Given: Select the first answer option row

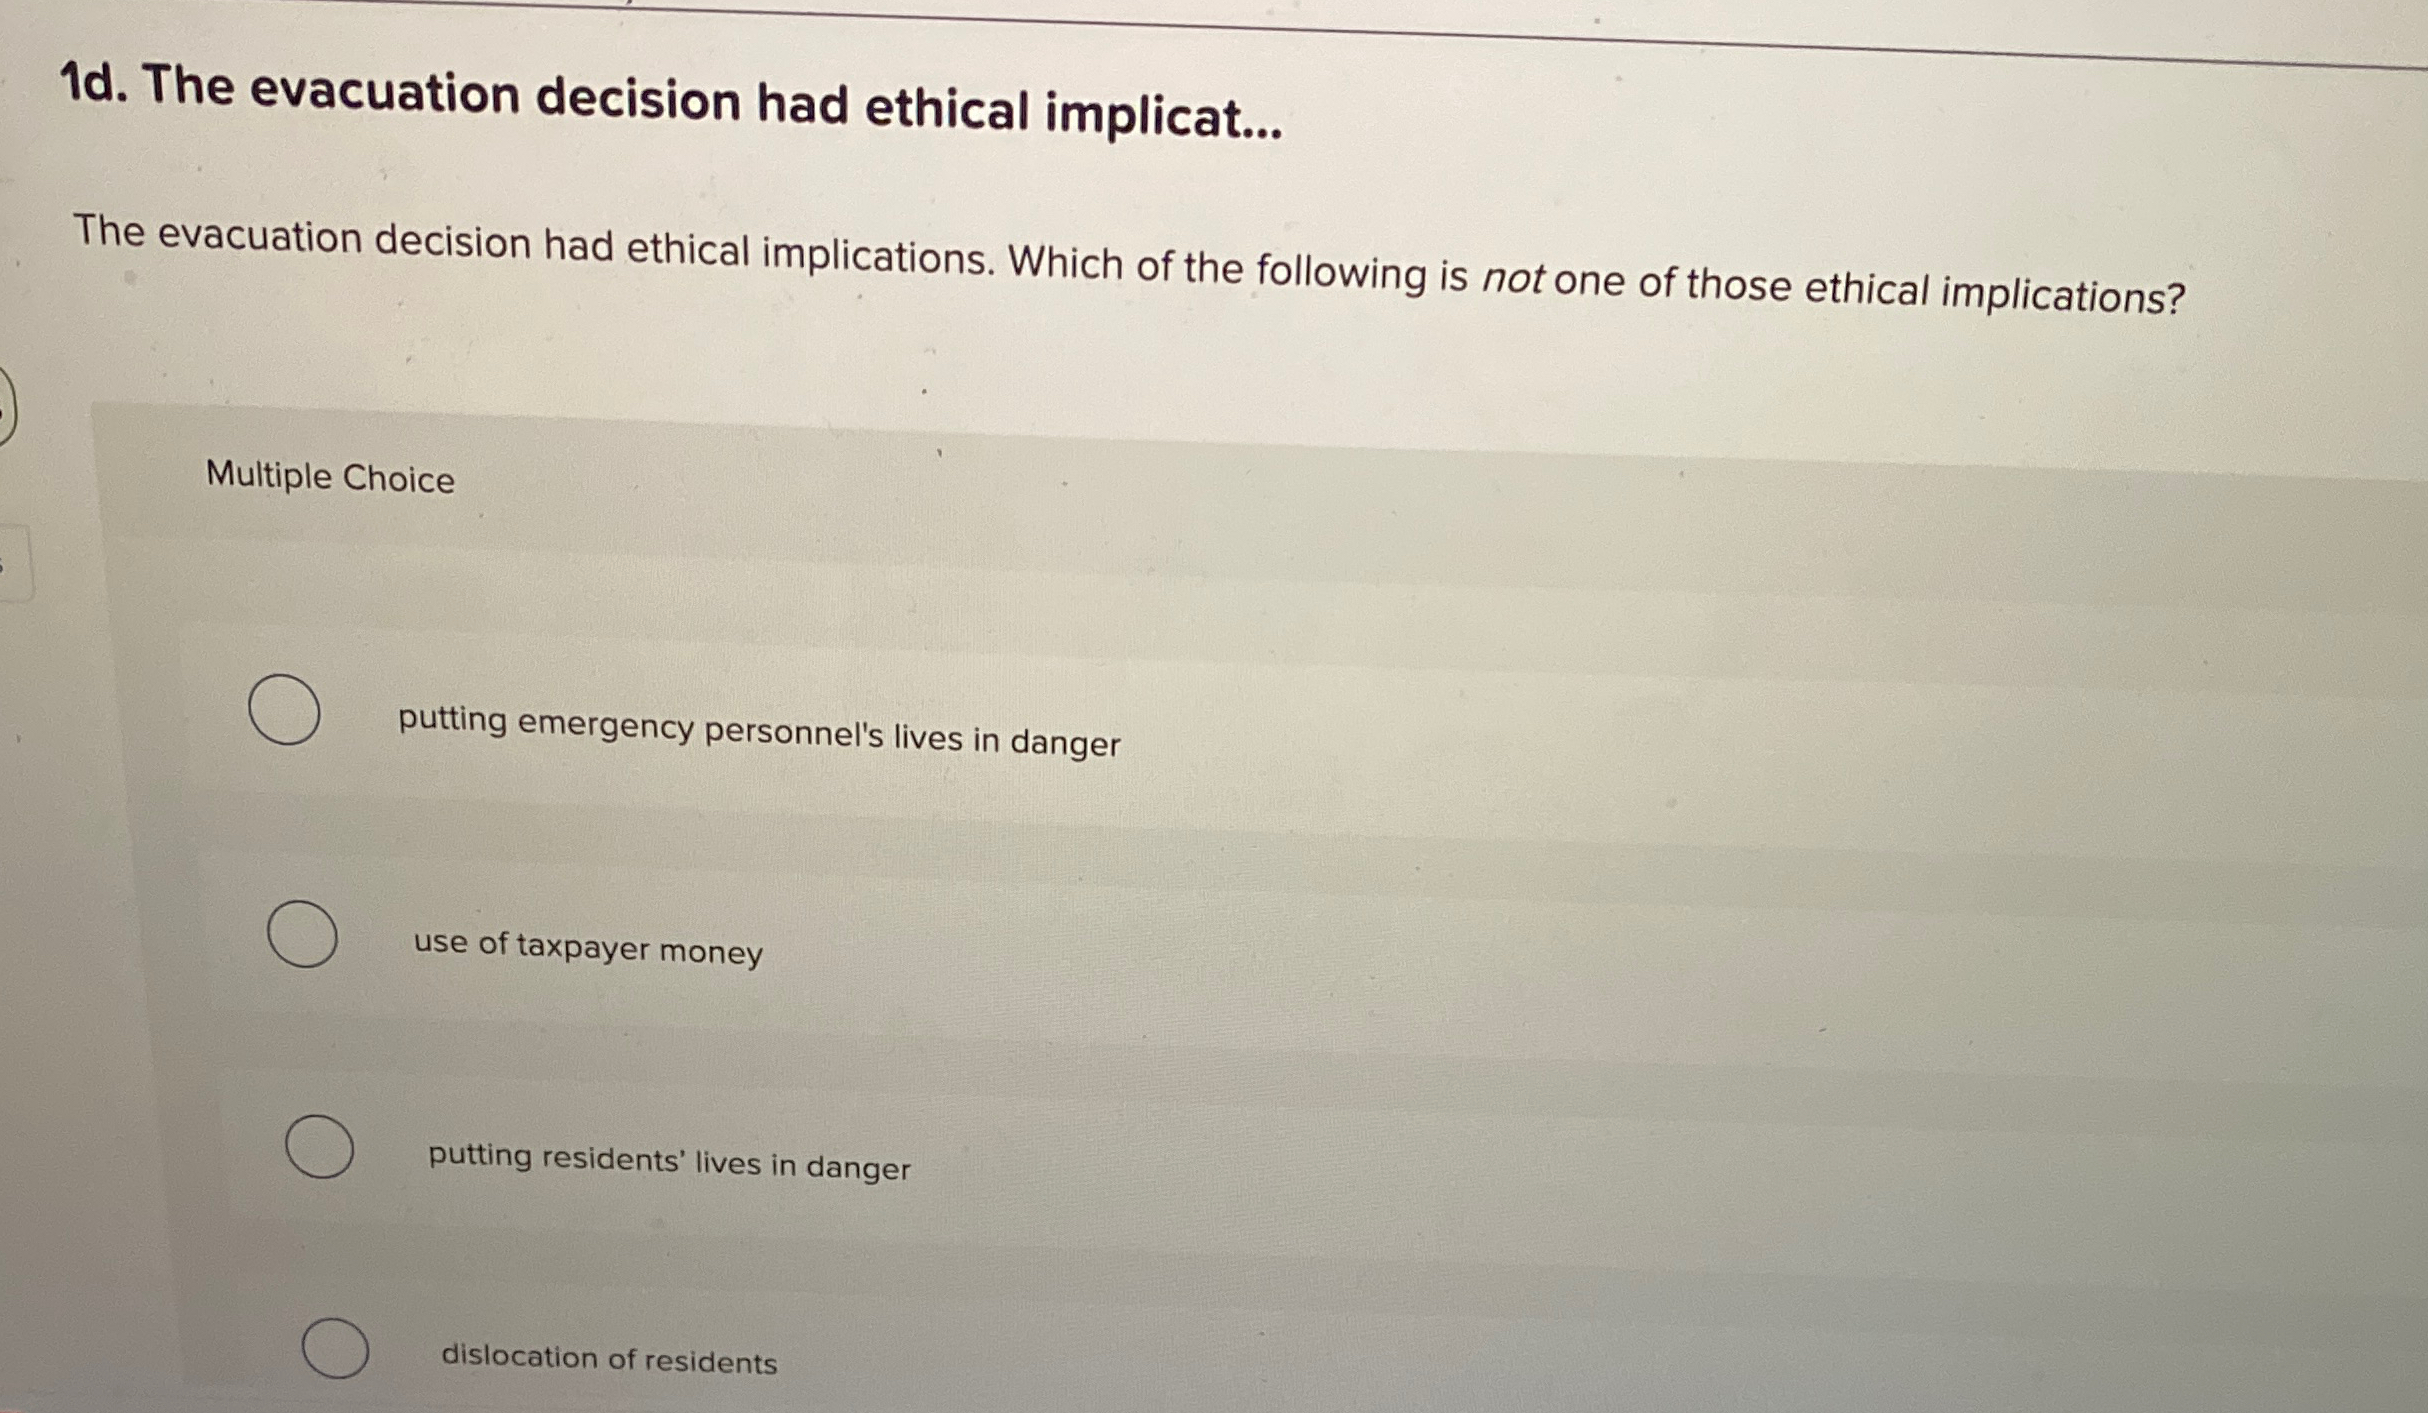Looking at the screenshot, I should [x=700, y=720].
